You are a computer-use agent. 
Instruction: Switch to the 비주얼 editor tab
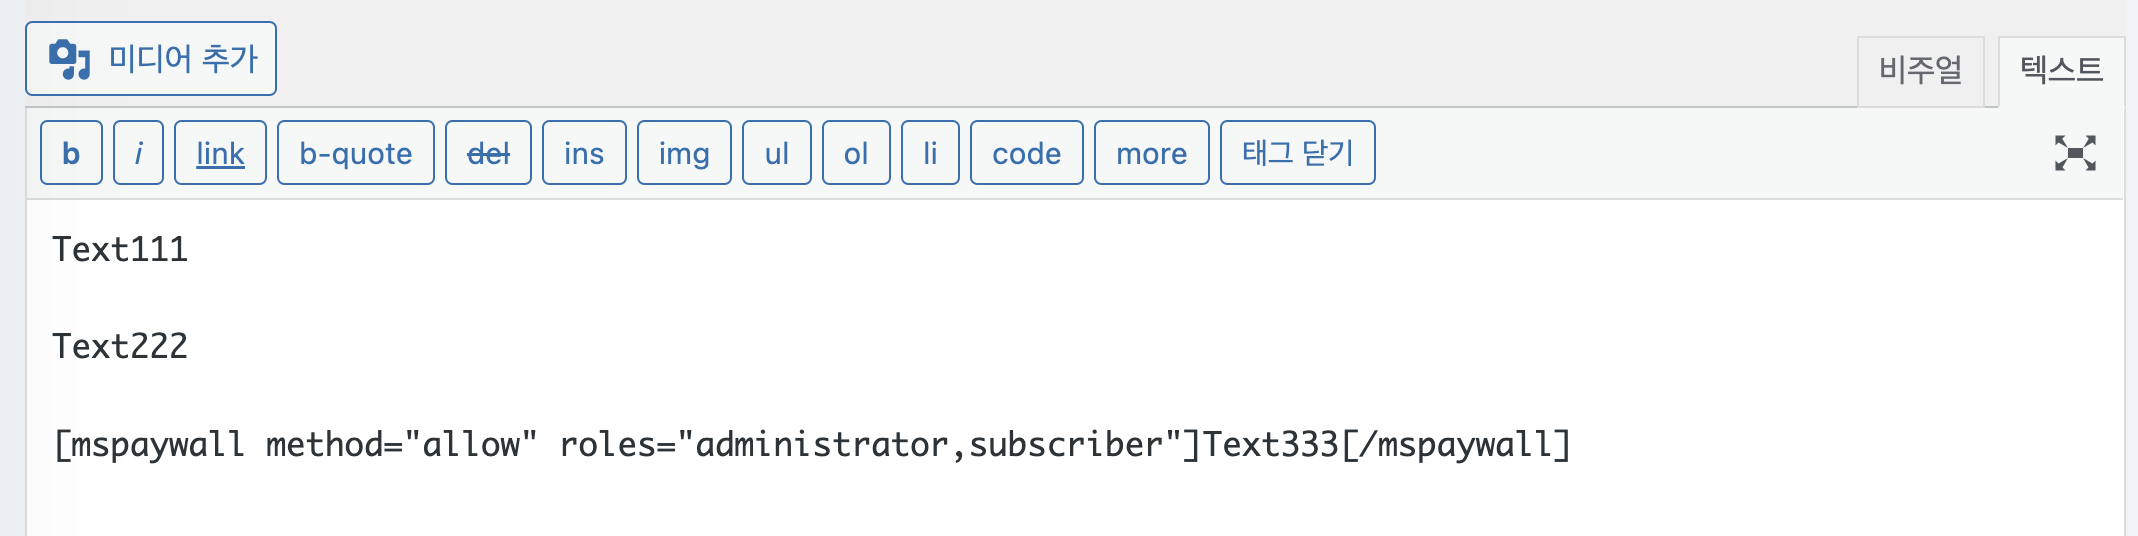[1921, 70]
